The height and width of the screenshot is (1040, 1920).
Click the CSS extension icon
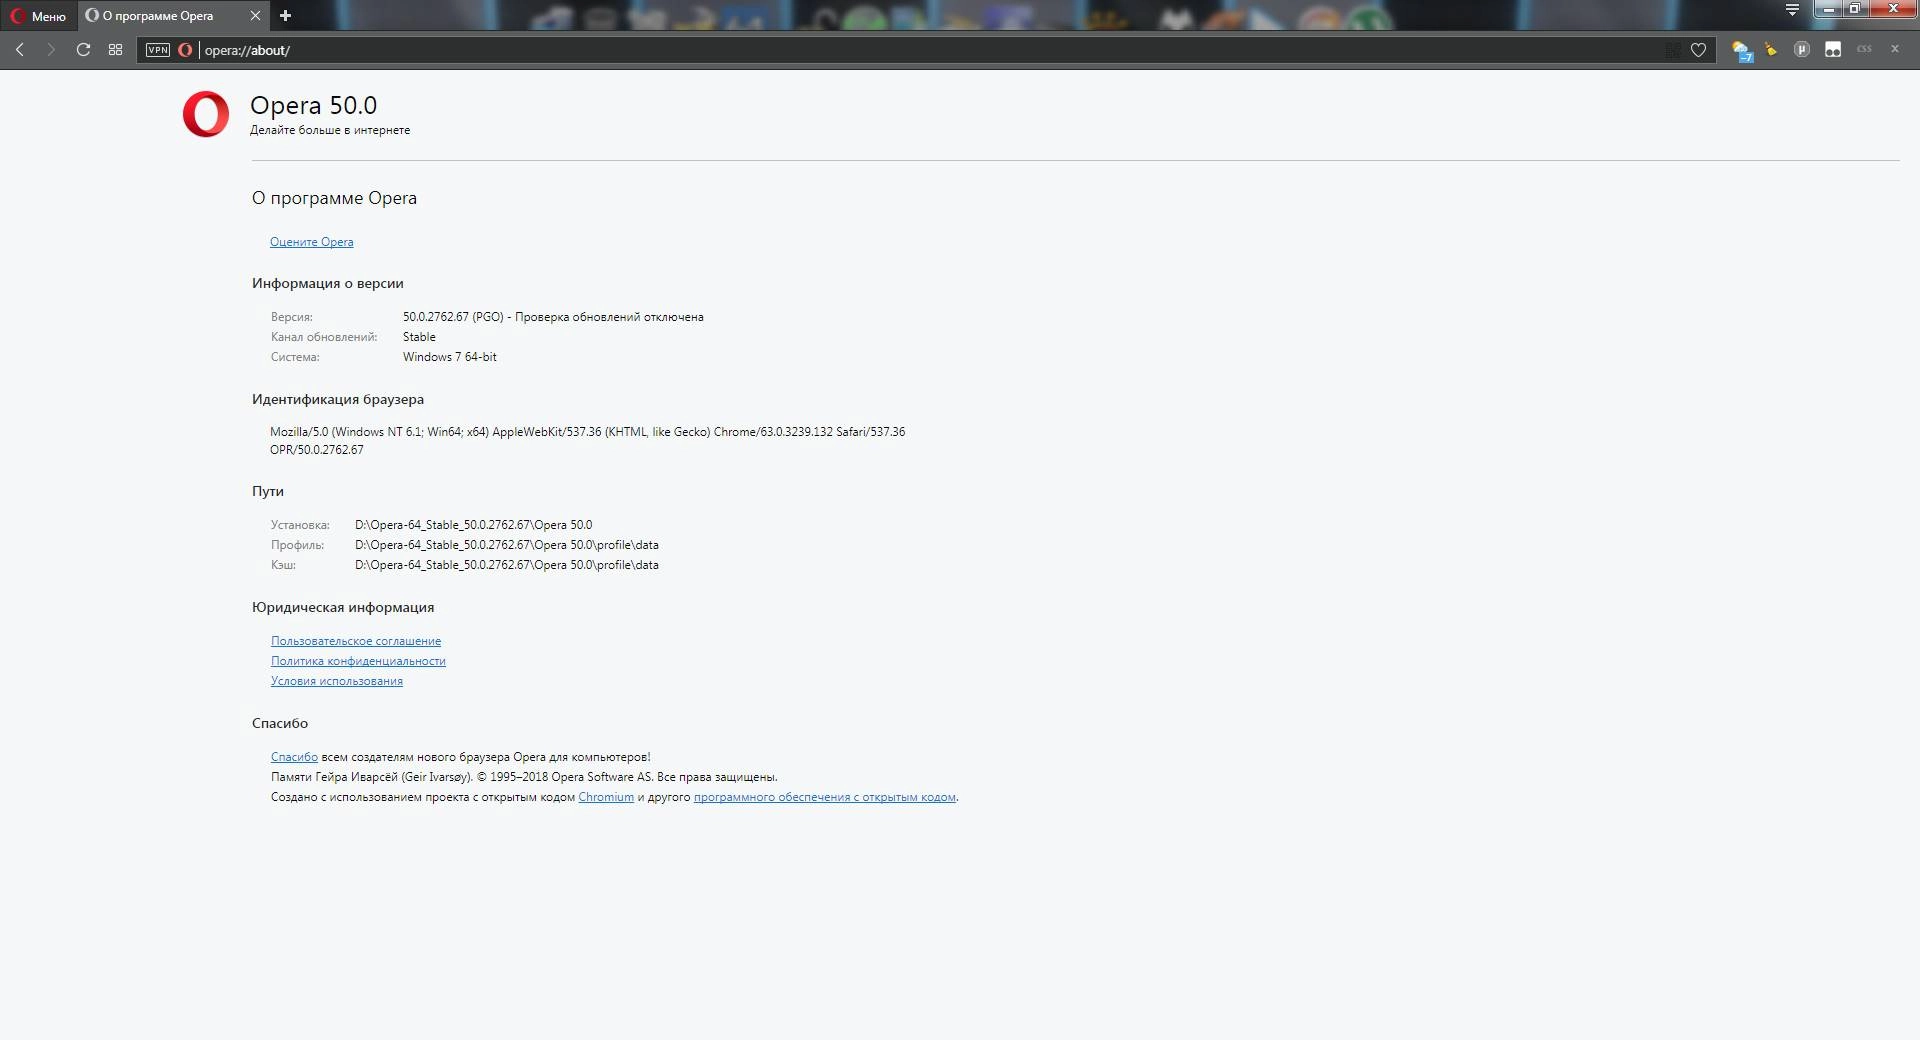coord(1864,49)
